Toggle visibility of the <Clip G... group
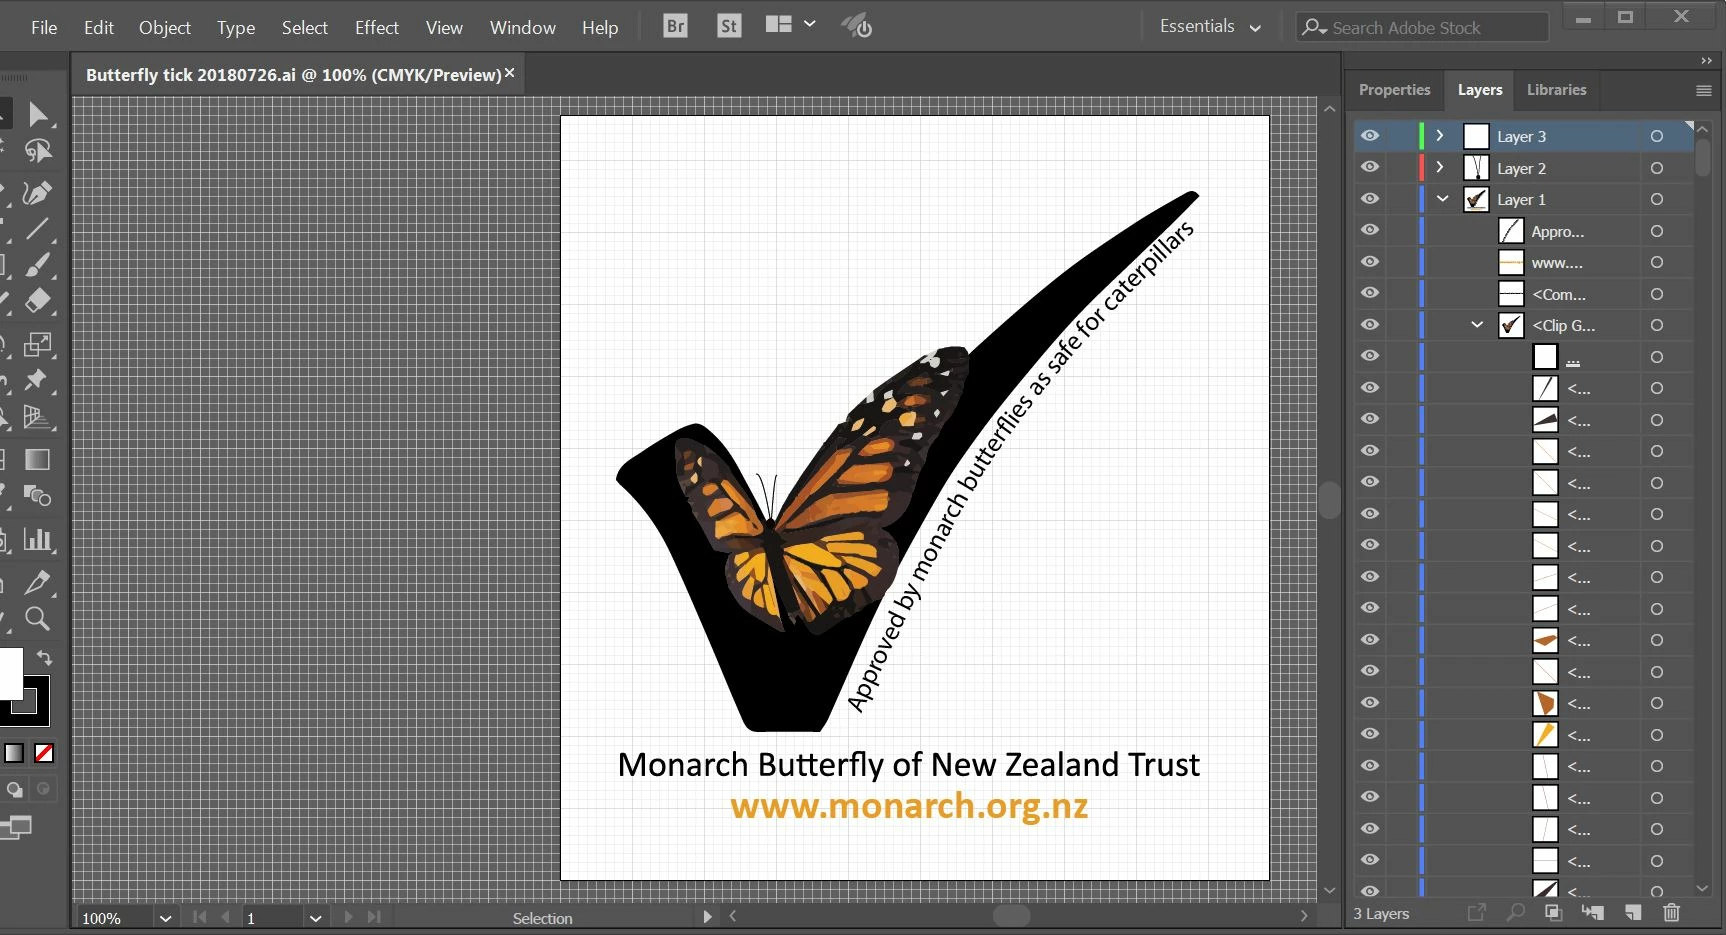1726x935 pixels. click(1370, 325)
